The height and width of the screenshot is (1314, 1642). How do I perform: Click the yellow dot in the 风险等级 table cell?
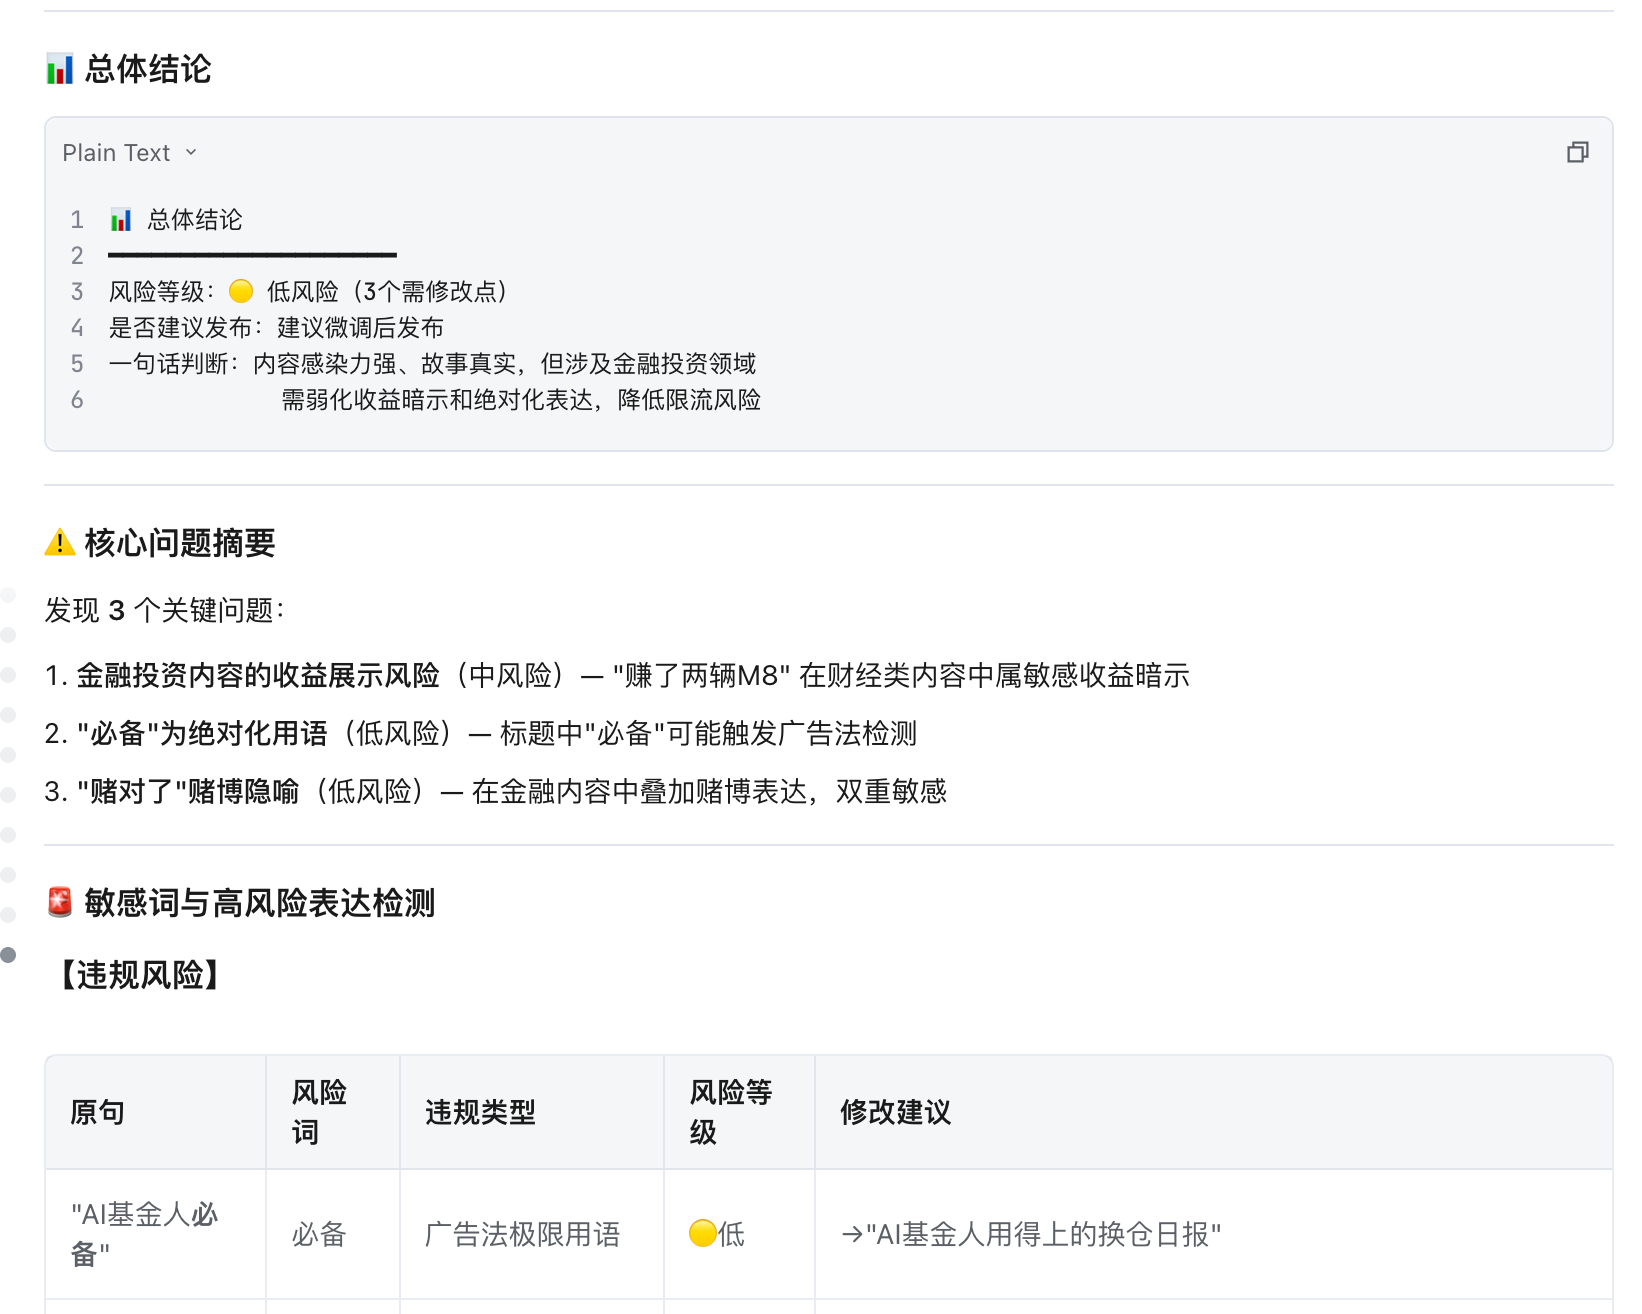(x=702, y=1233)
